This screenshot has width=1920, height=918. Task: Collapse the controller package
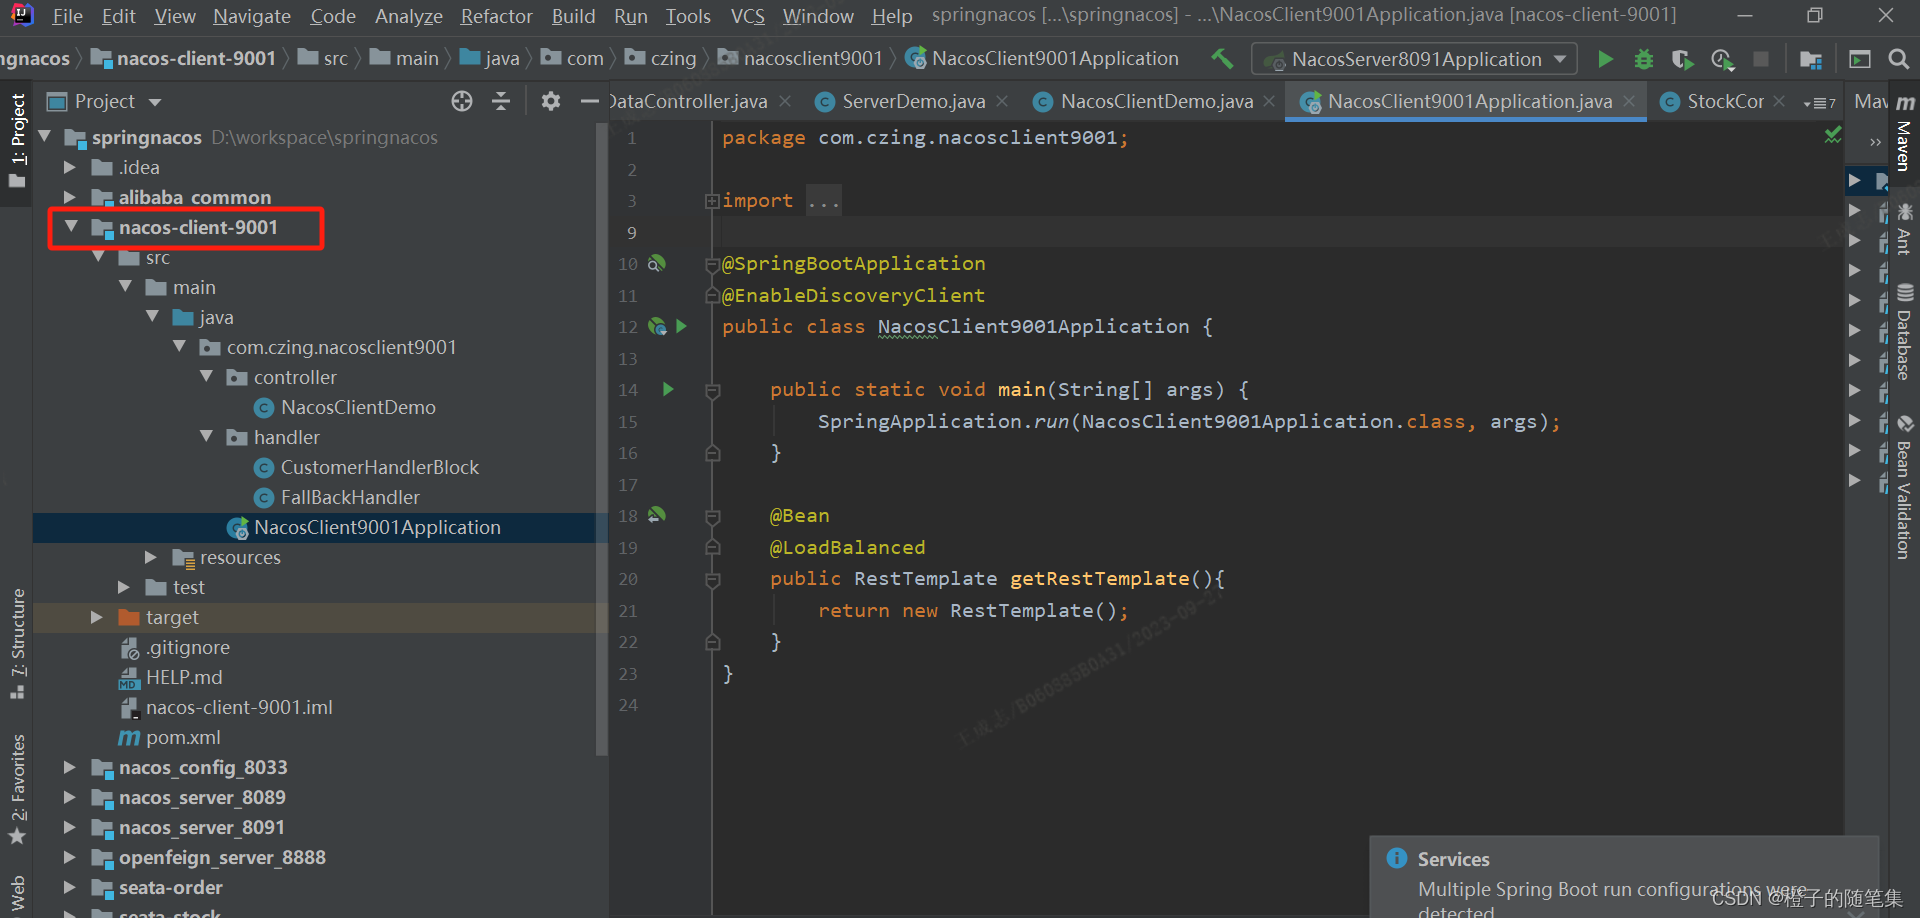click(207, 377)
